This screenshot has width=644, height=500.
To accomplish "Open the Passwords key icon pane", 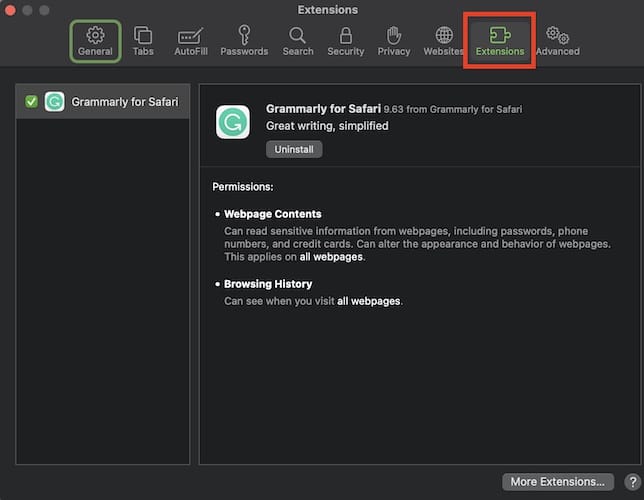I will click(244, 40).
